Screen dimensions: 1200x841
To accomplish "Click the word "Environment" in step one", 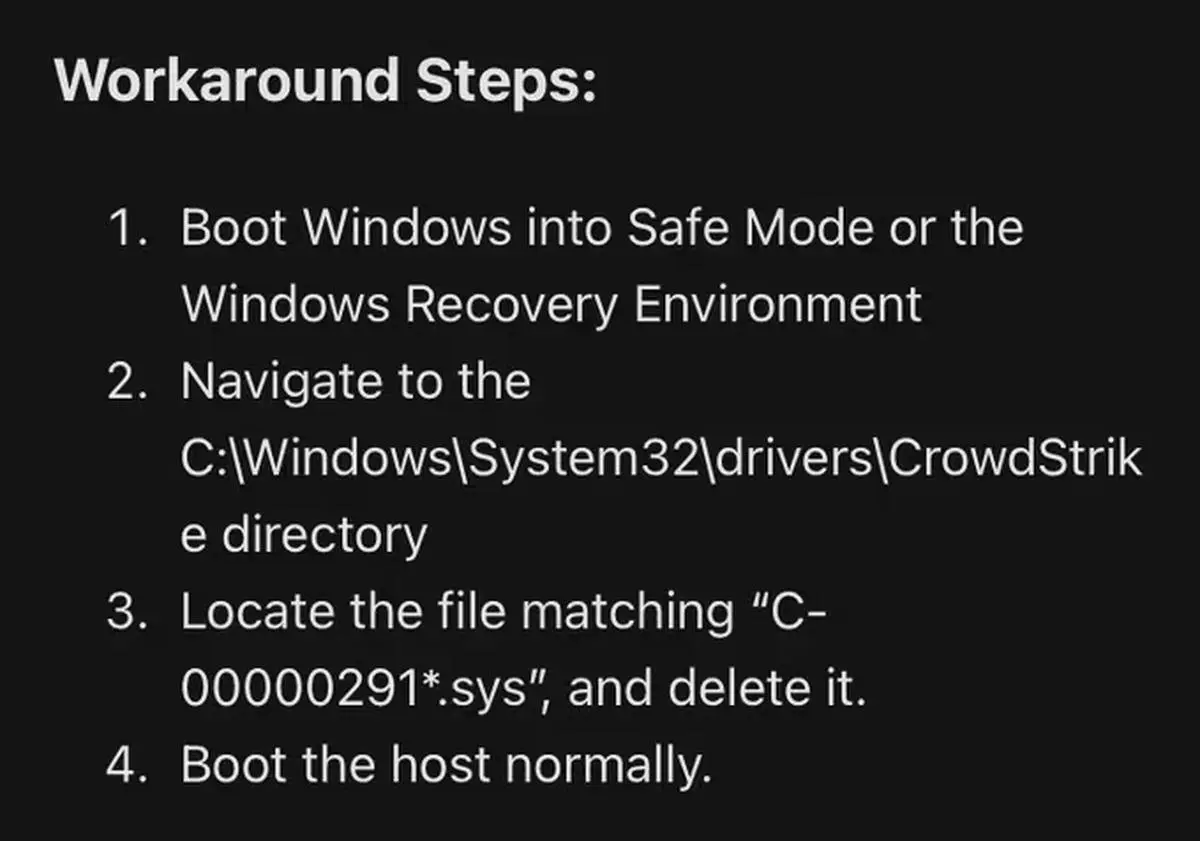I will click(778, 304).
